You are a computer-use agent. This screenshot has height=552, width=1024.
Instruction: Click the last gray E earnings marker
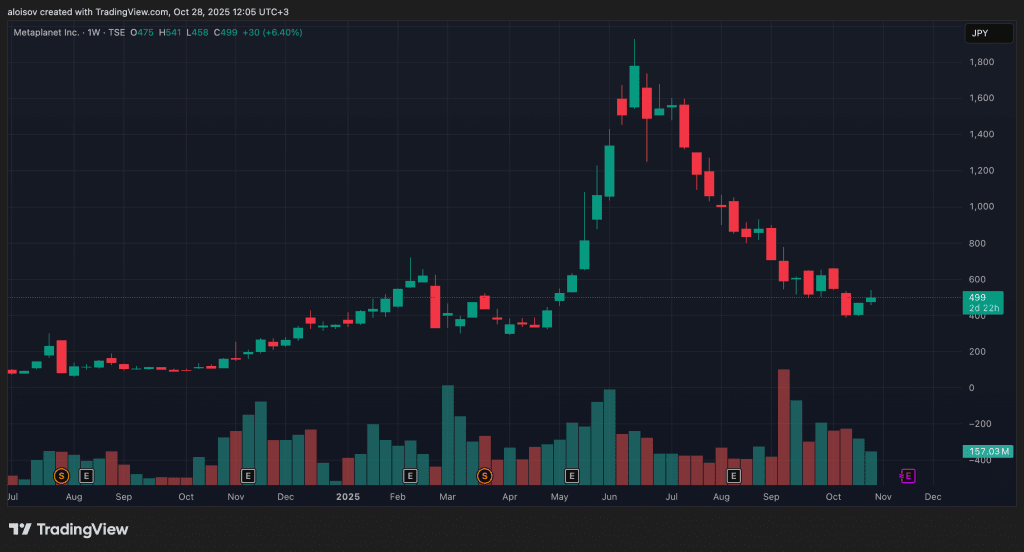click(x=733, y=476)
